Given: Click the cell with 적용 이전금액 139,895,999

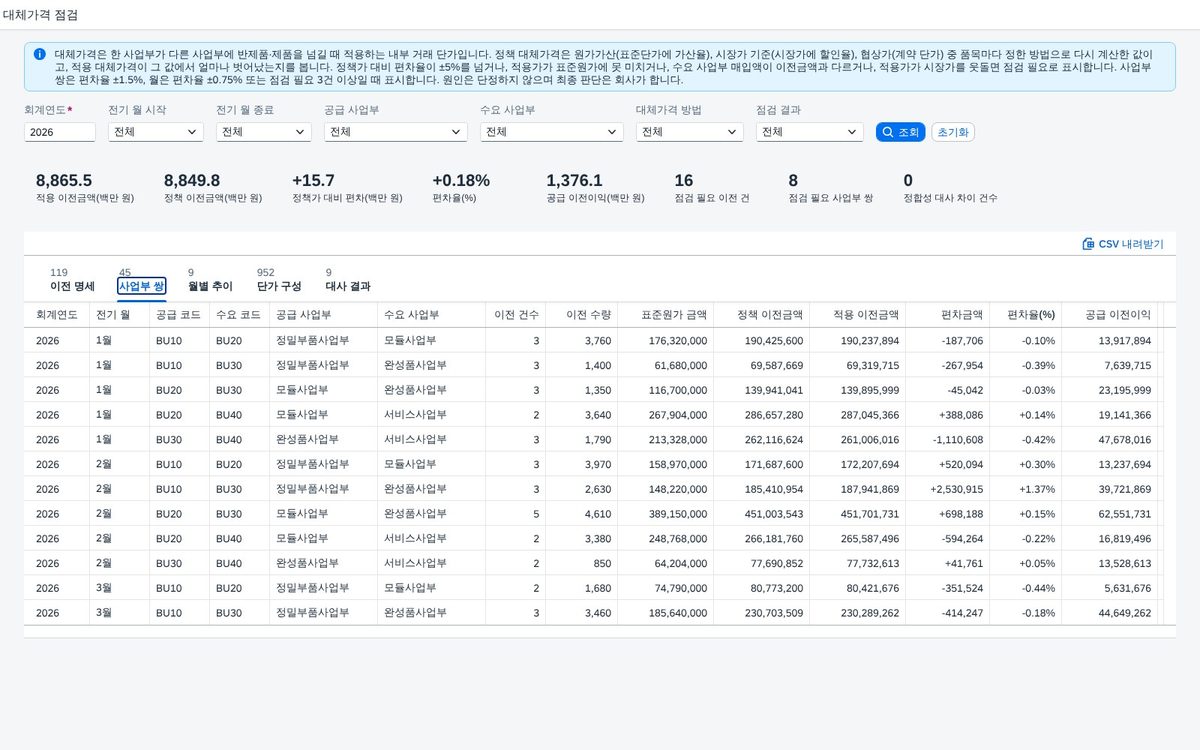Looking at the screenshot, I should click(x=858, y=390).
